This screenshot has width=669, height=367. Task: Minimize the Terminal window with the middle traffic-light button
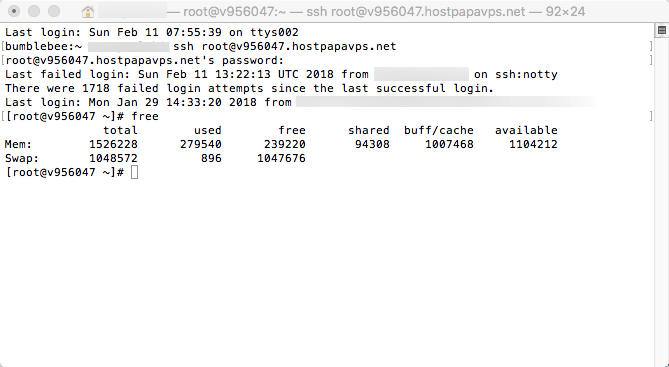[34, 11]
